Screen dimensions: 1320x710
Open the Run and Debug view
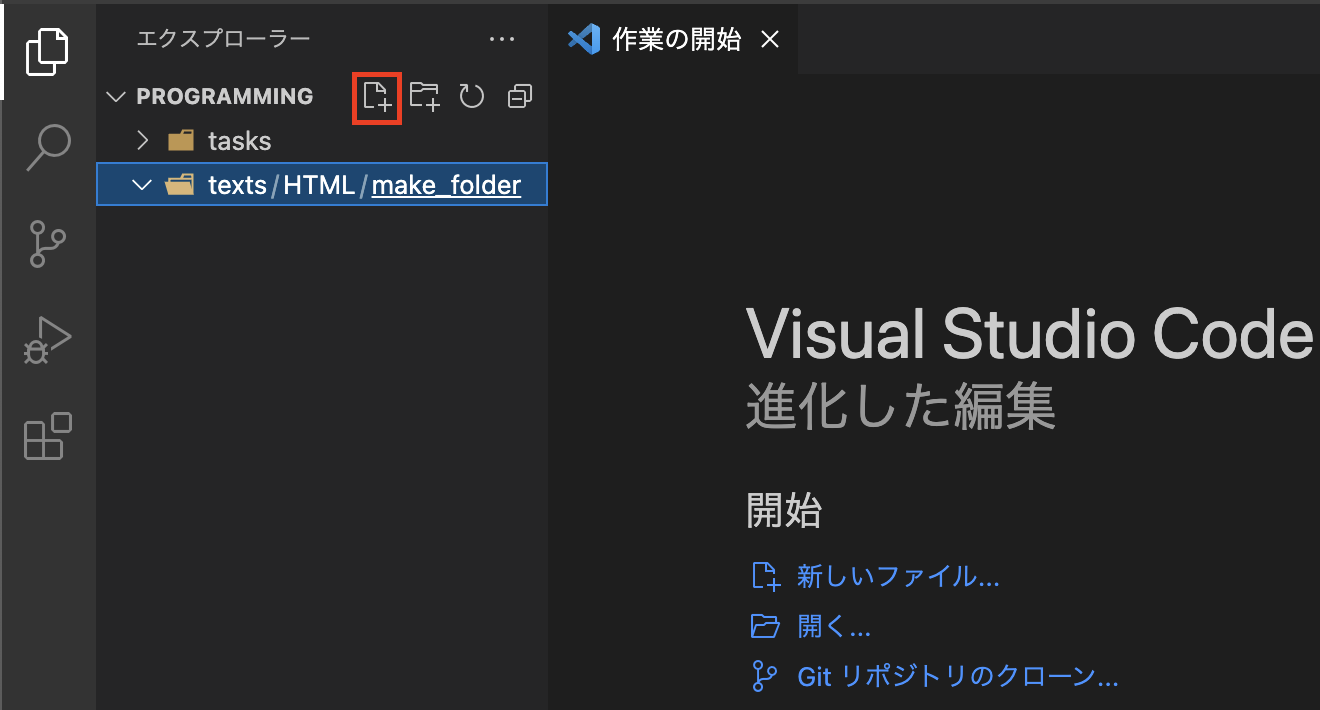coord(48,340)
